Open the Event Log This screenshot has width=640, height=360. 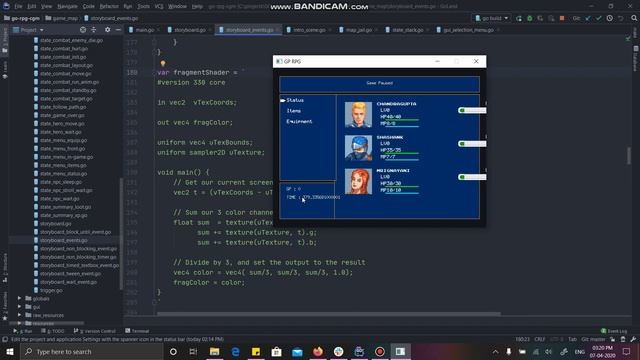point(614,331)
